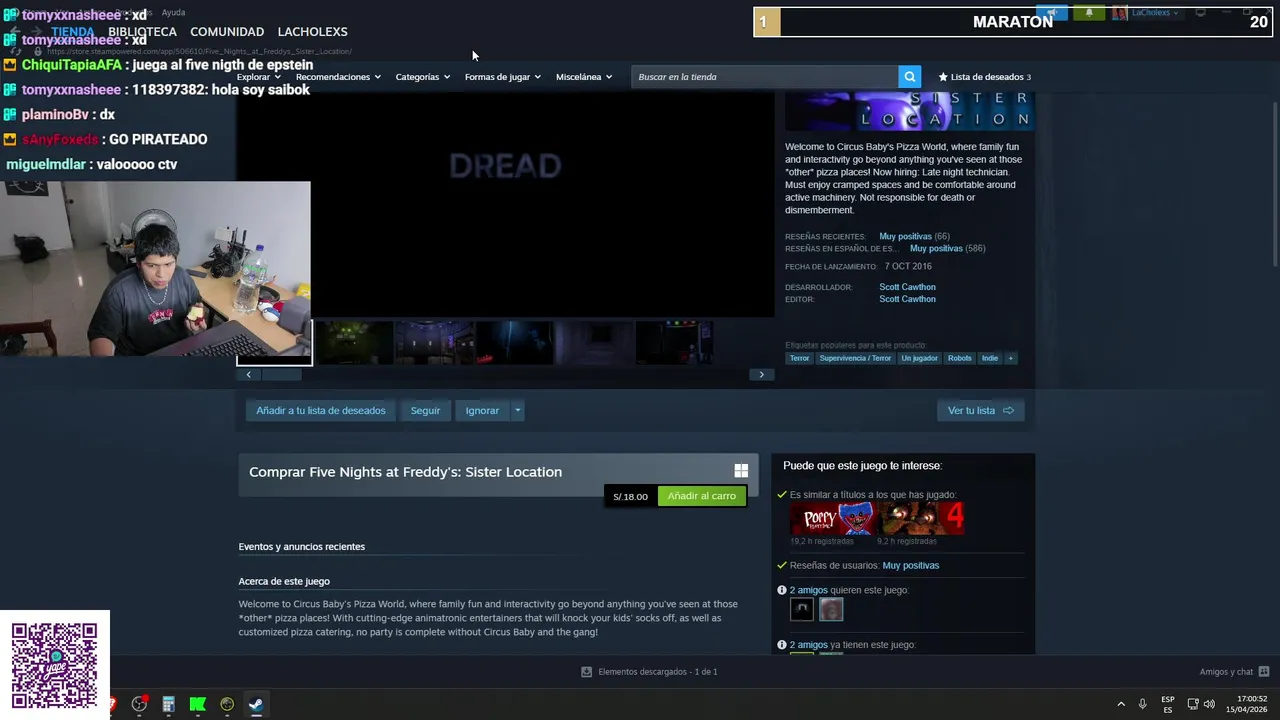
Task: Open the Poppy Playtime similar game thumbnail
Action: (833, 519)
